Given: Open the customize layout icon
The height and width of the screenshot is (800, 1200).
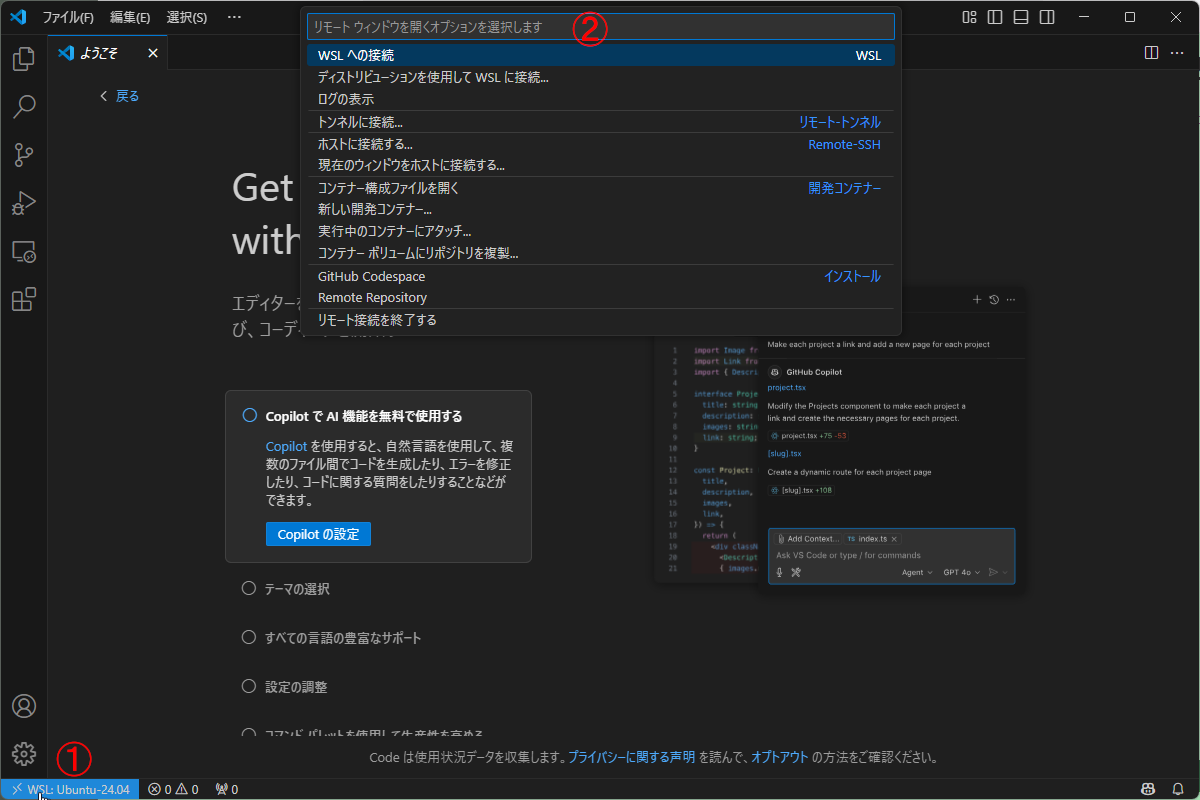Looking at the screenshot, I should [969, 17].
